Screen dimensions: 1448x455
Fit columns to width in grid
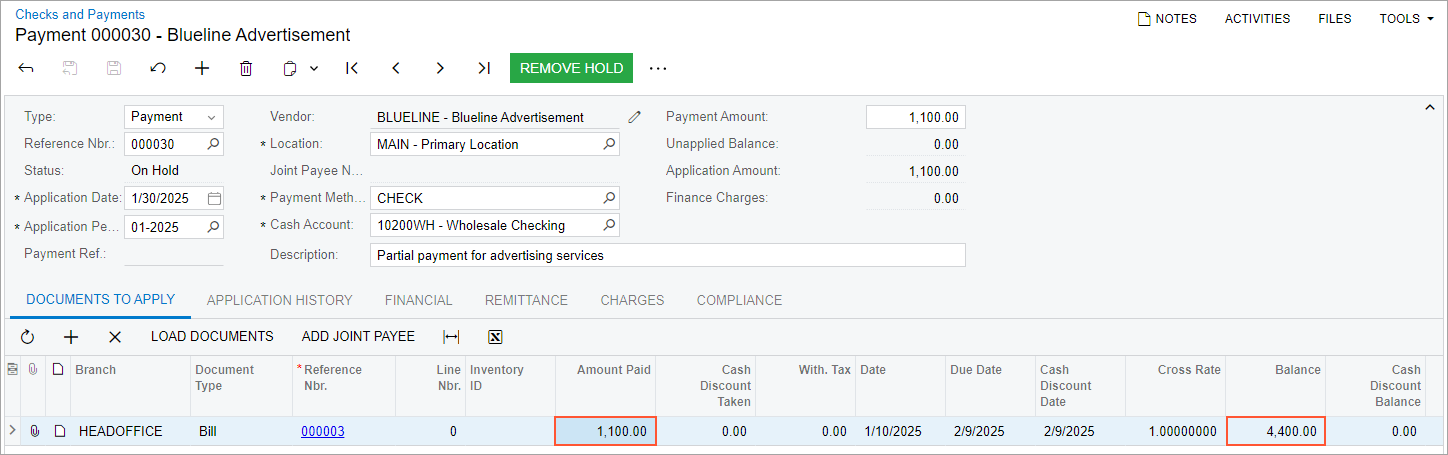[451, 337]
